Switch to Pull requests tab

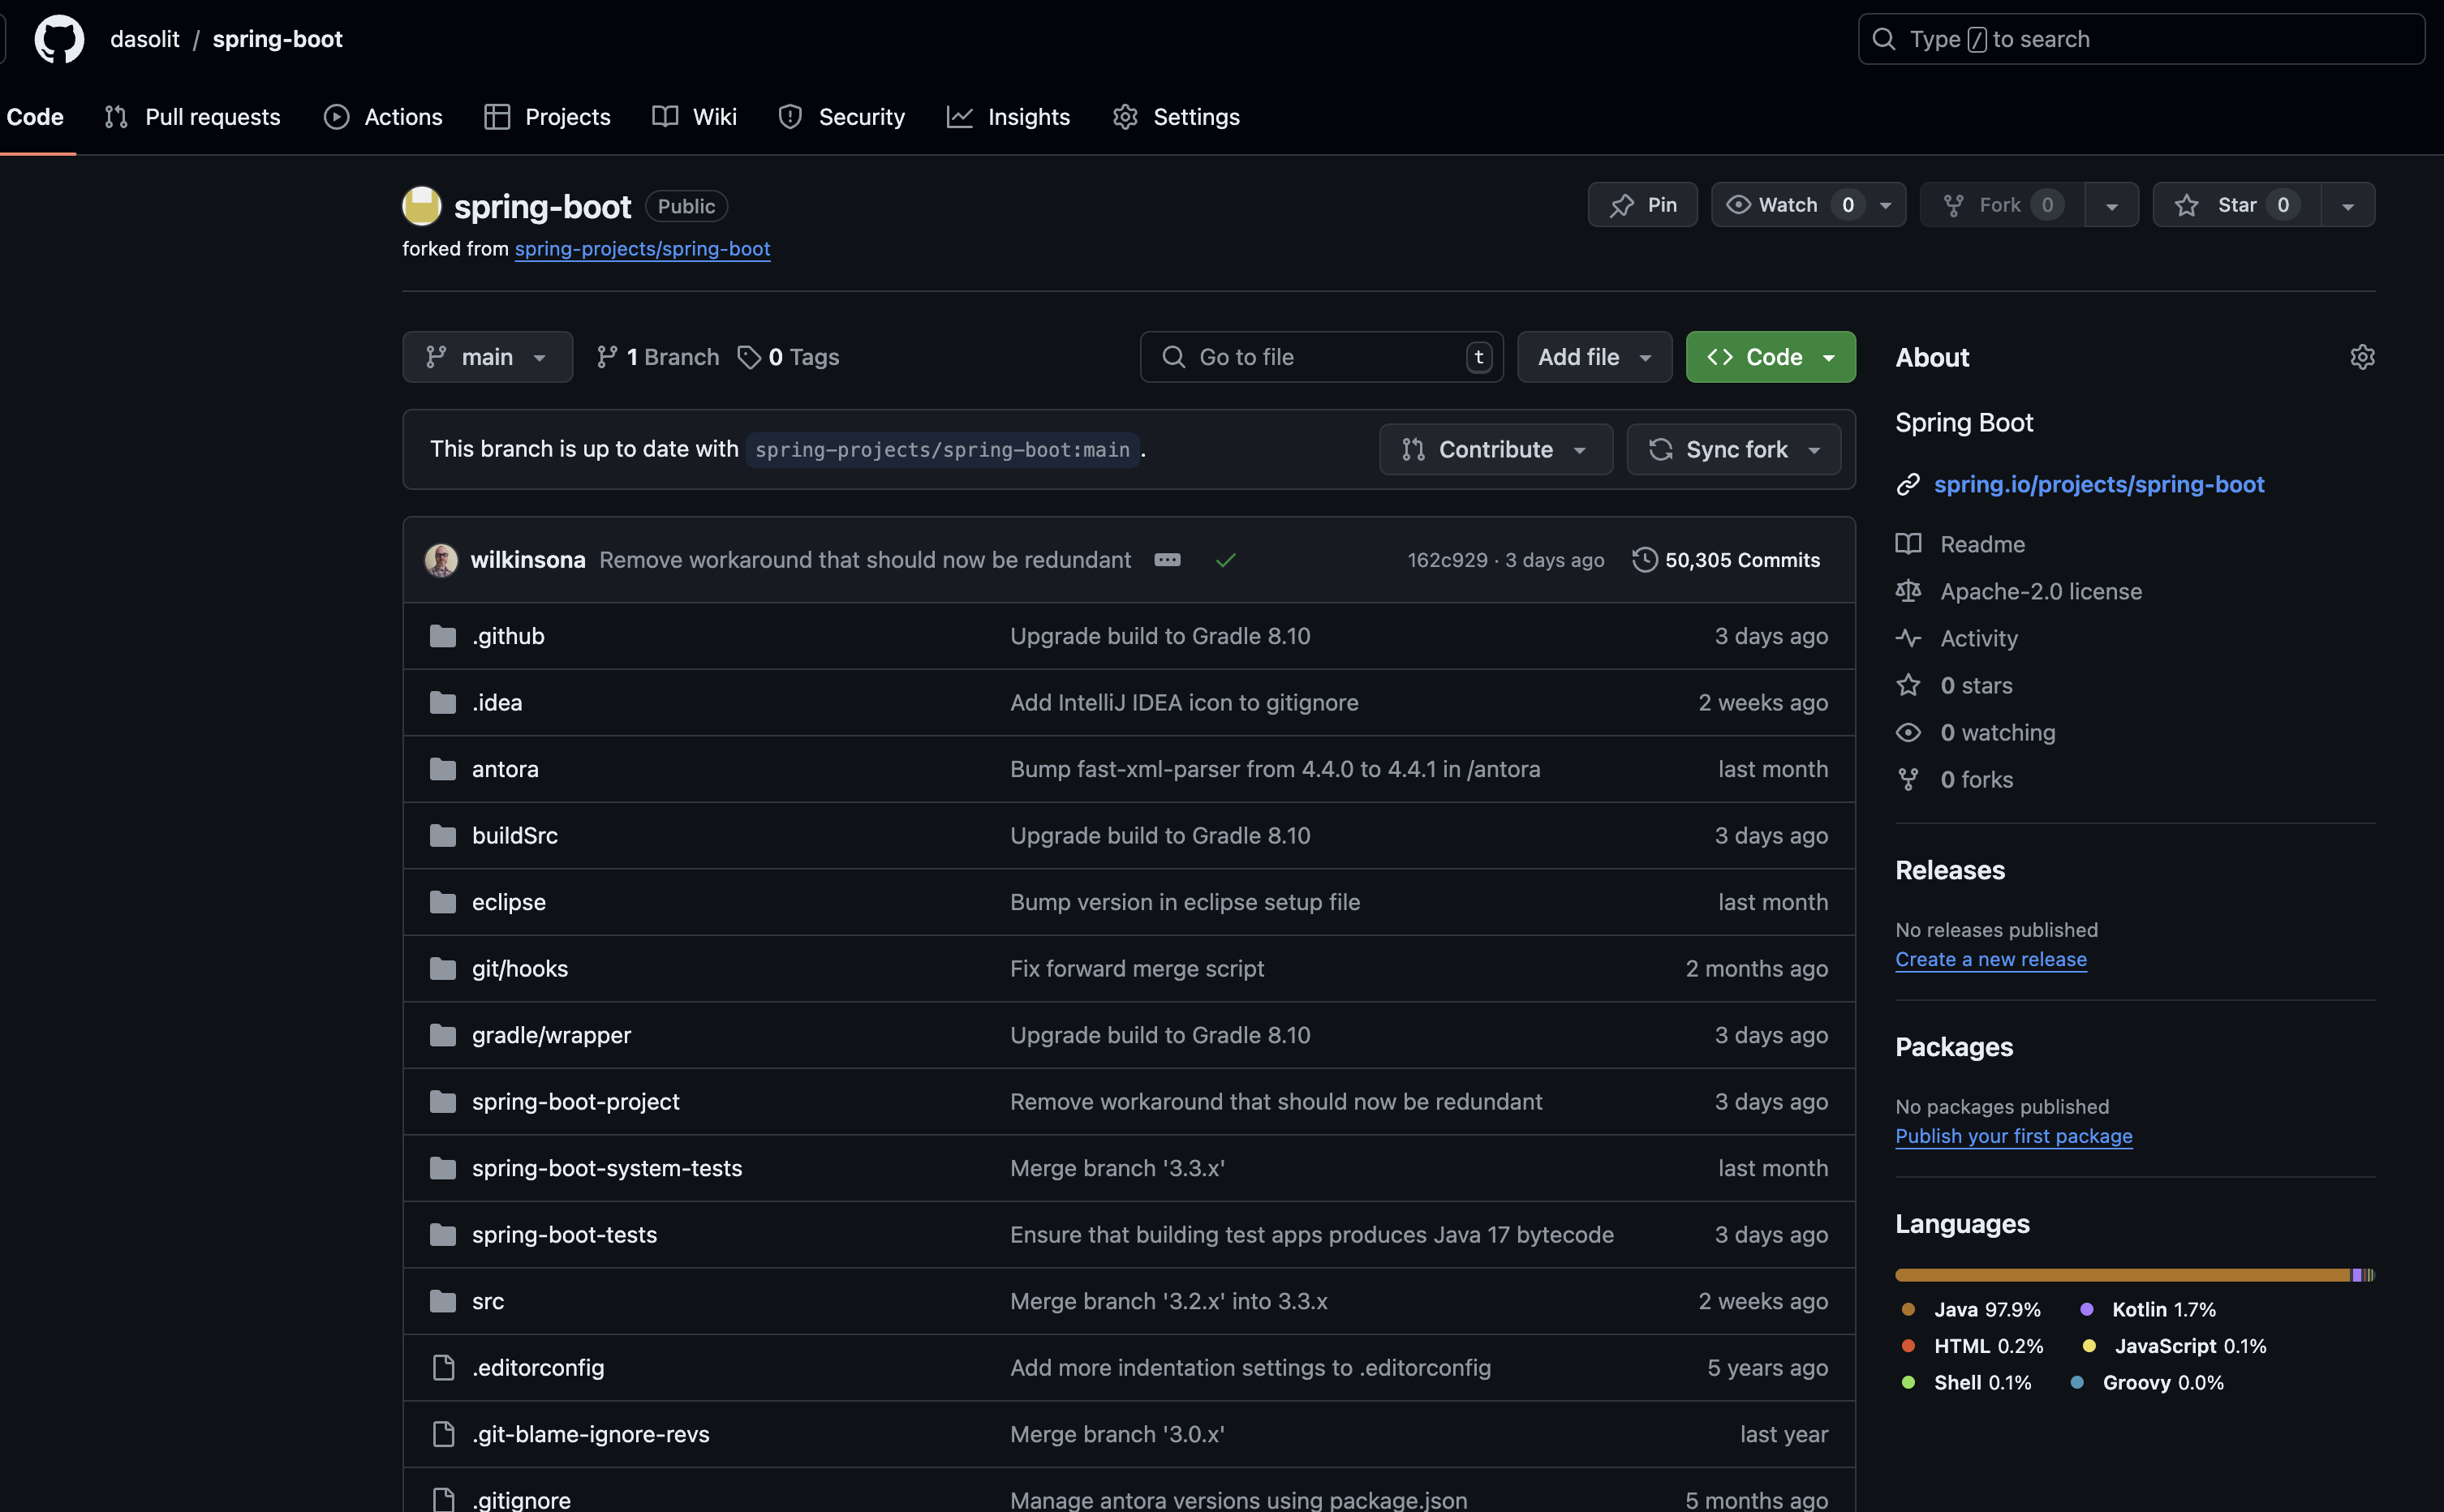(193, 117)
